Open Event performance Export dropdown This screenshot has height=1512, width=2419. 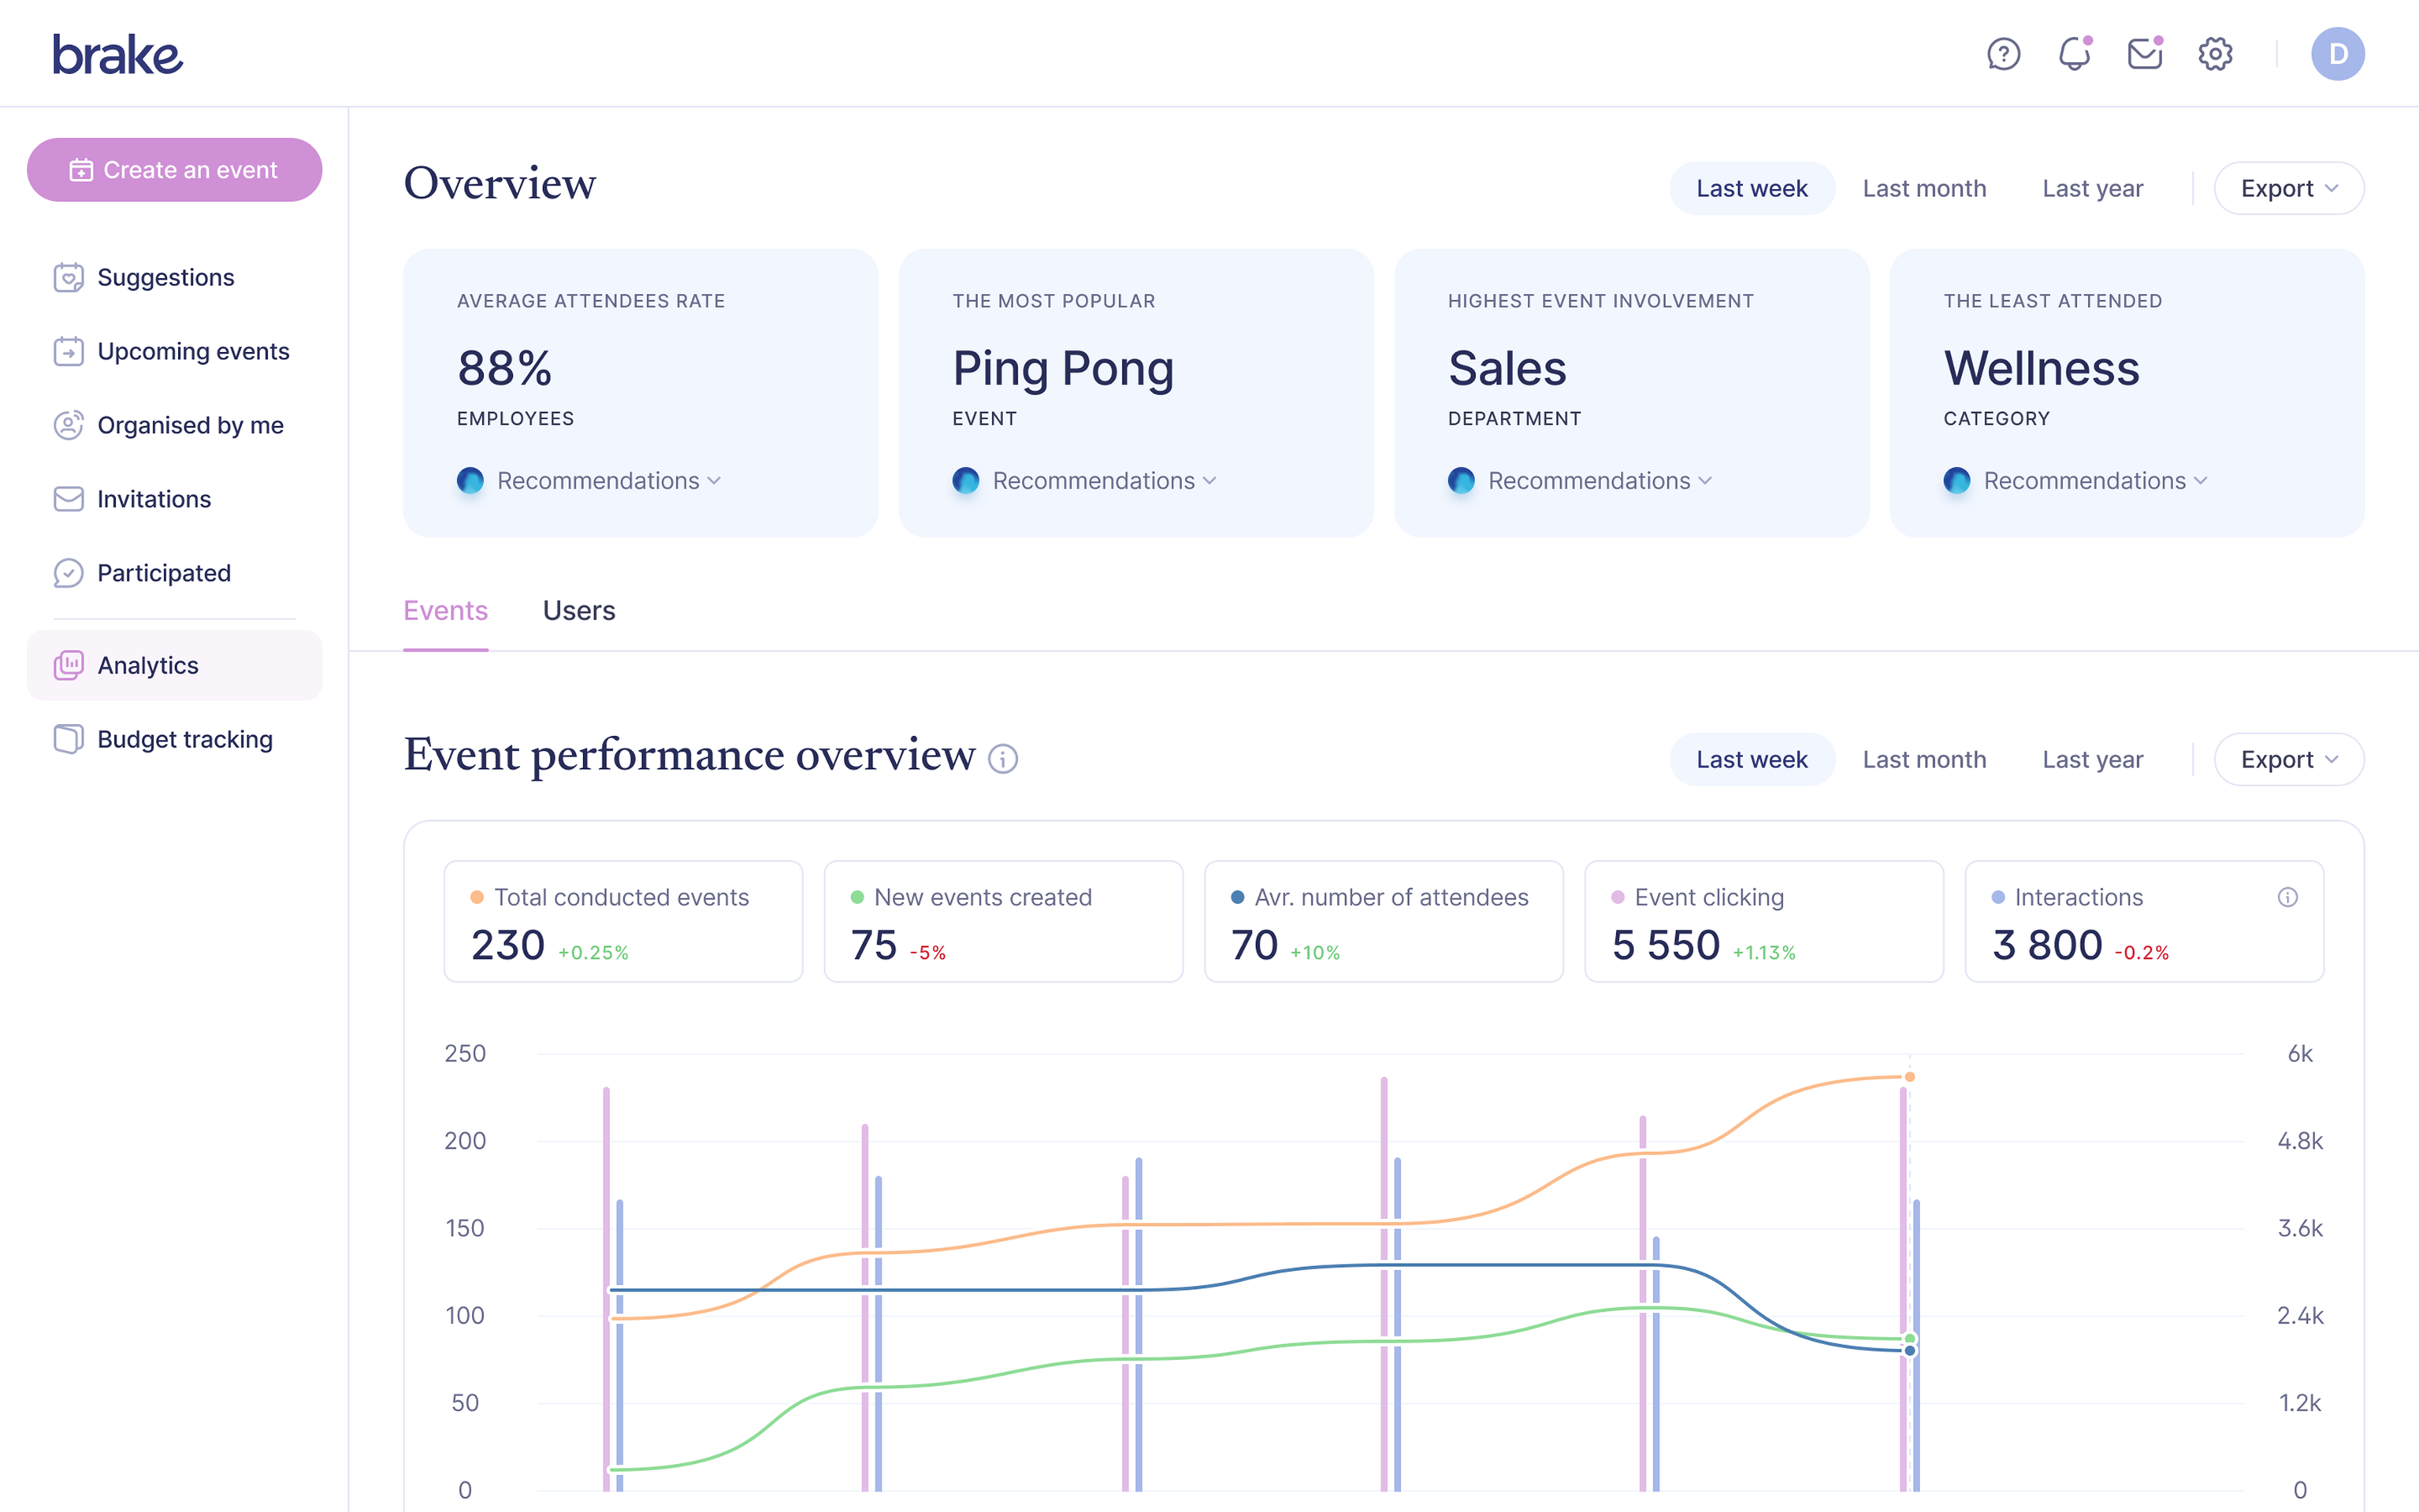click(x=2289, y=759)
